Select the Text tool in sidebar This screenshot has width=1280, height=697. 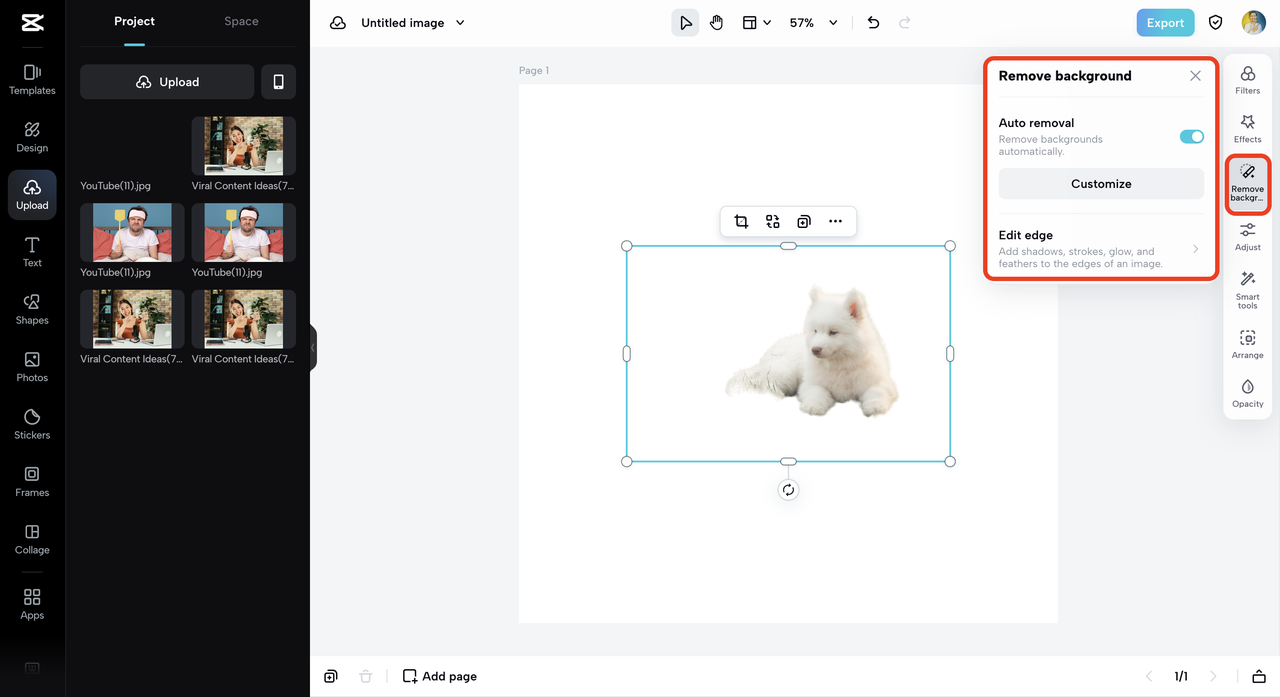(x=32, y=252)
